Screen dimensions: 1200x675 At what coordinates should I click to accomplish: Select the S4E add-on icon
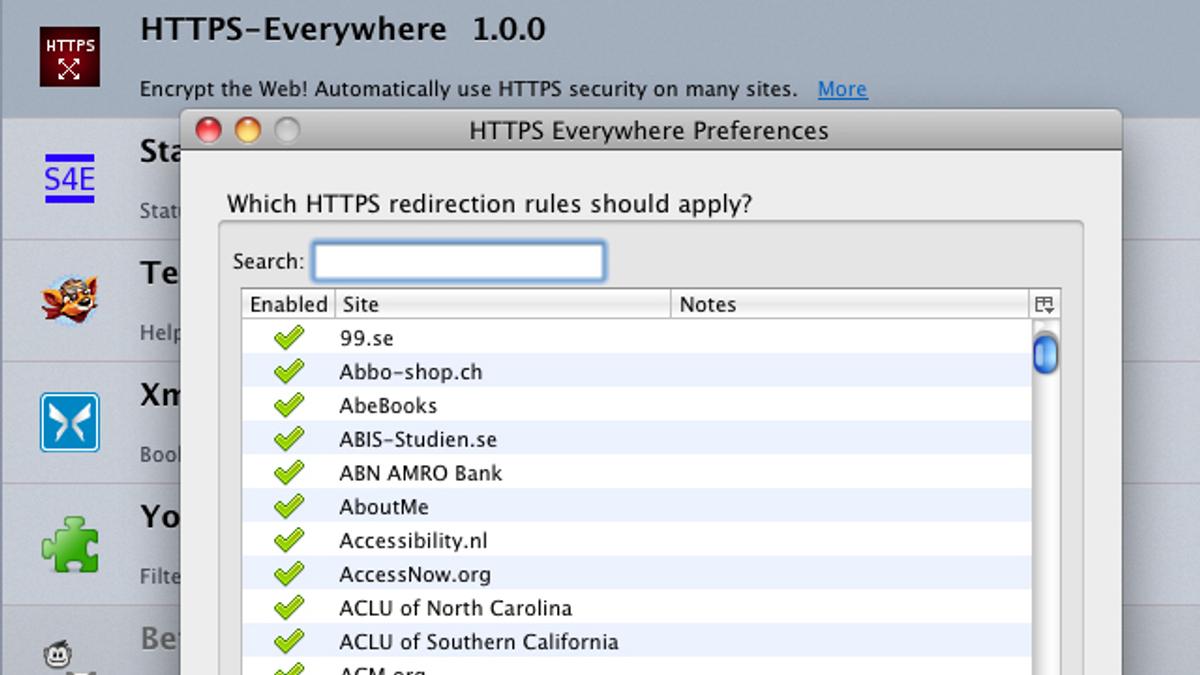[x=69, y=179]
